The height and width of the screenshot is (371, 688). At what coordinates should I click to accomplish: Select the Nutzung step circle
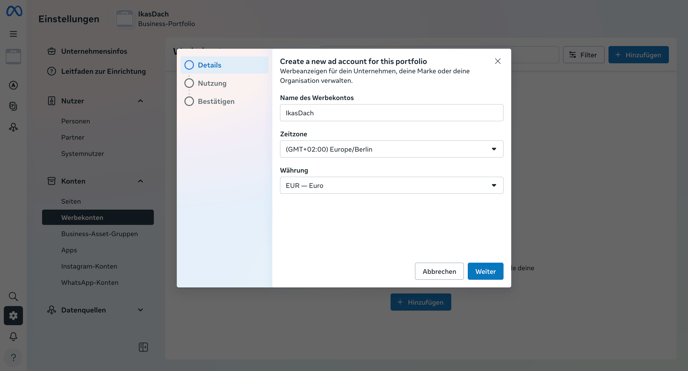(189, 83)
